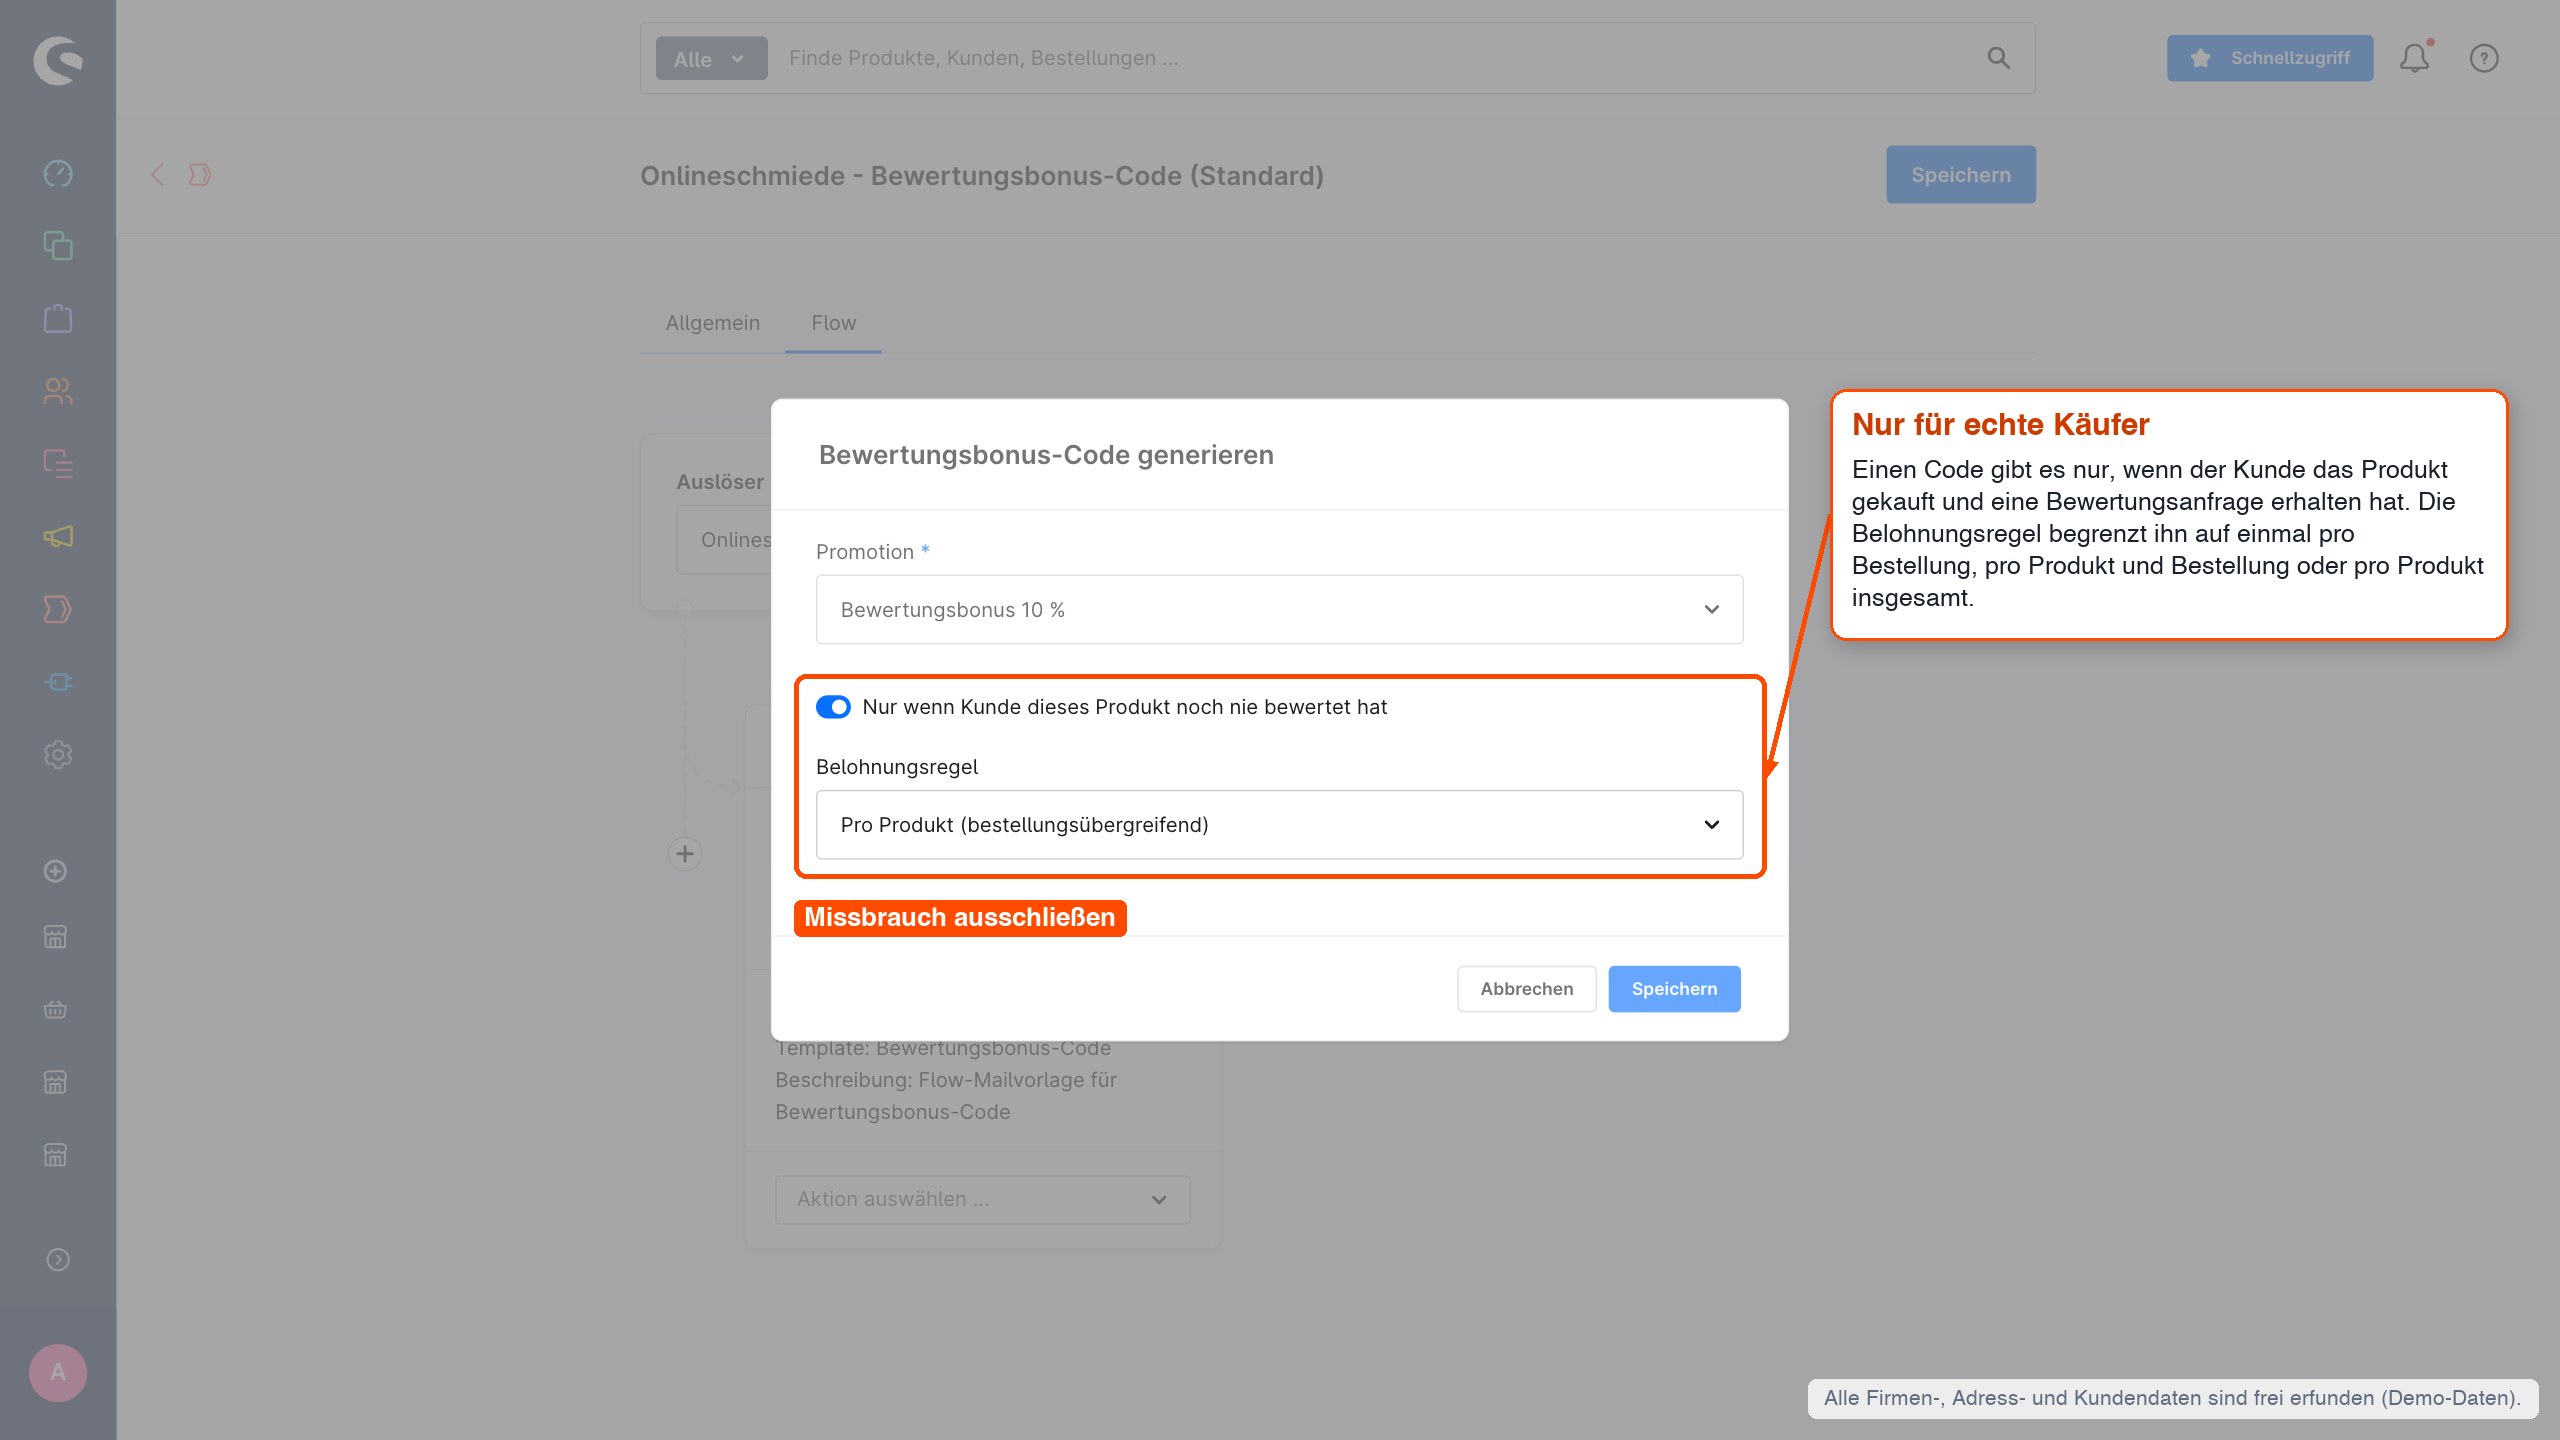Open the help question mark icon
The image size is (2560, 1440).
pos(2484,58)
